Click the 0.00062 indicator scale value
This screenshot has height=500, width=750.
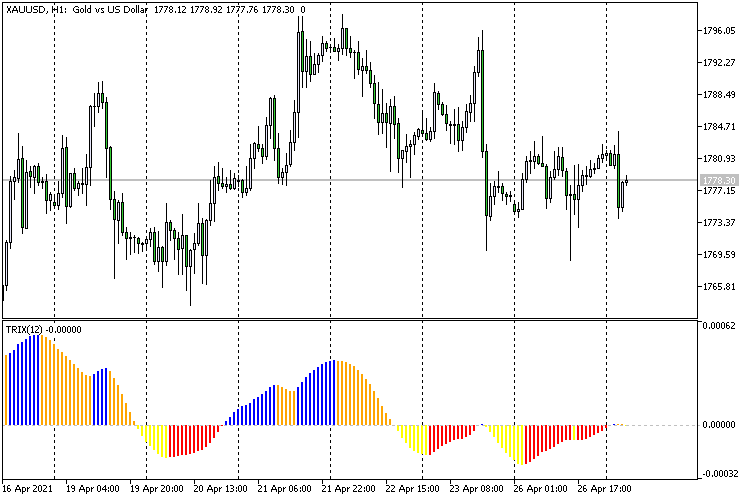[x=719, y=326]
